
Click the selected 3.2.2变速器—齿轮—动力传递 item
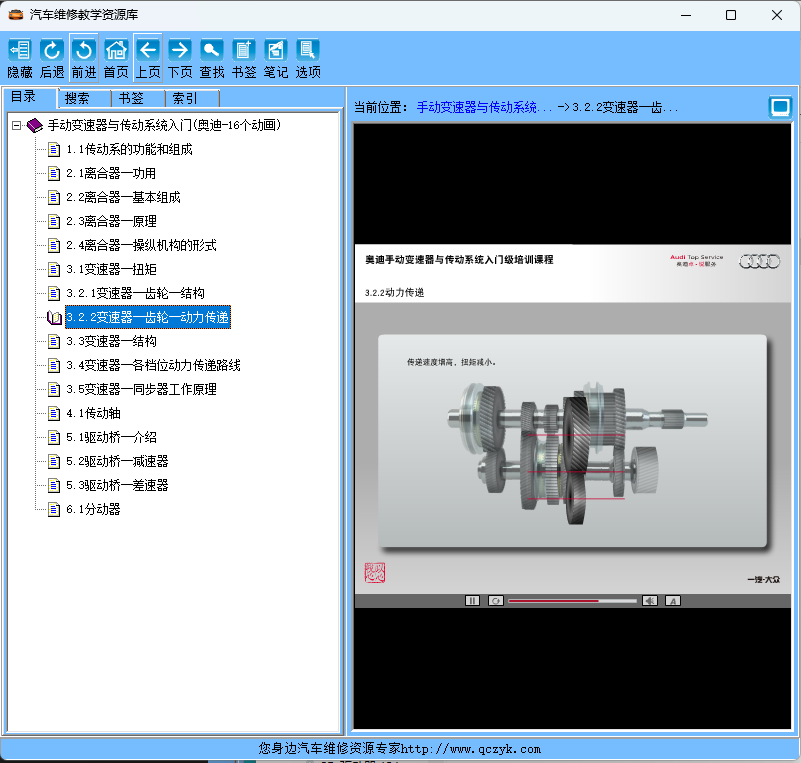[x=148, y=317]
